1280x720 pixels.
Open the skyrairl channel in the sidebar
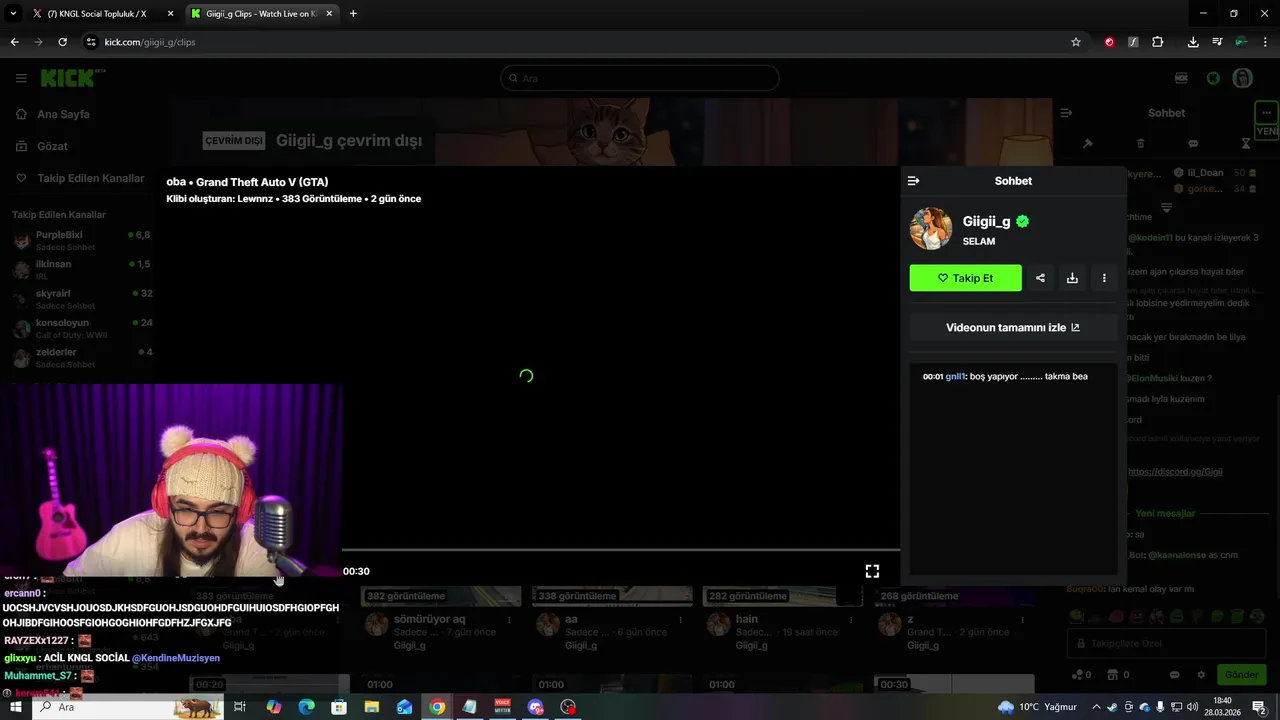pyautogui.click(x=82, y=299)
